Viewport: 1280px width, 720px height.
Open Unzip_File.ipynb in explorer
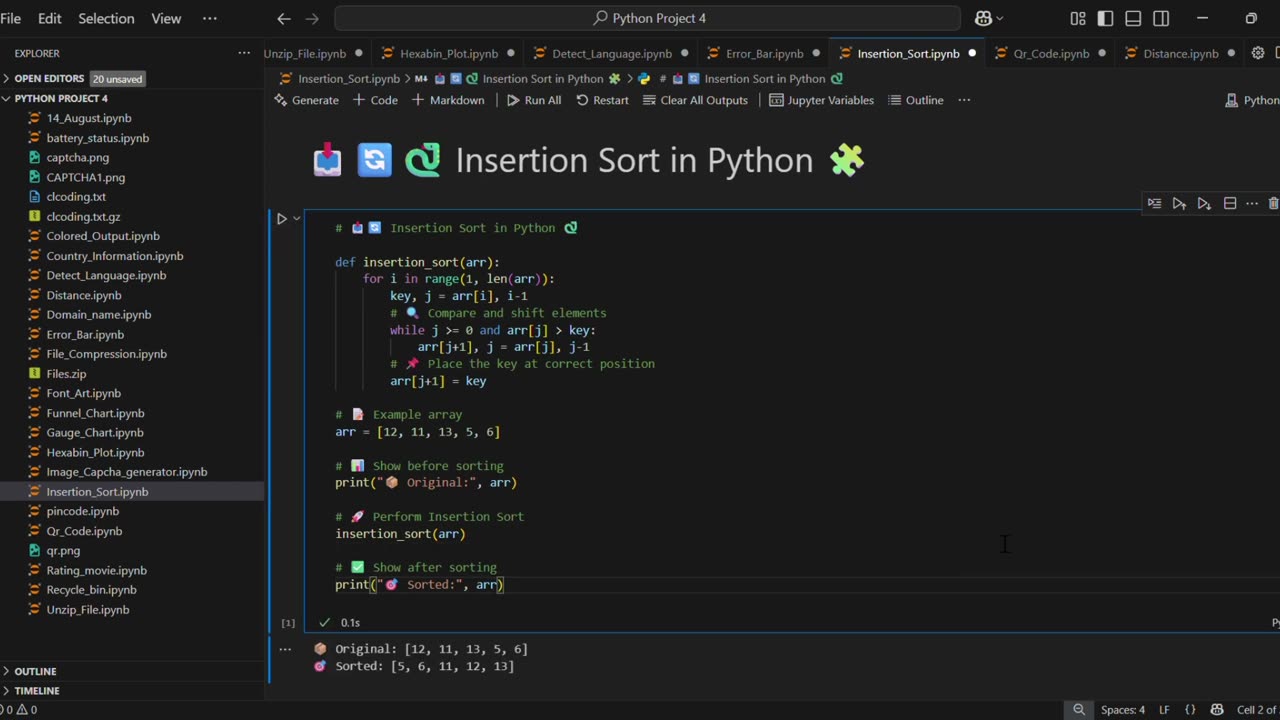[87, 610]
